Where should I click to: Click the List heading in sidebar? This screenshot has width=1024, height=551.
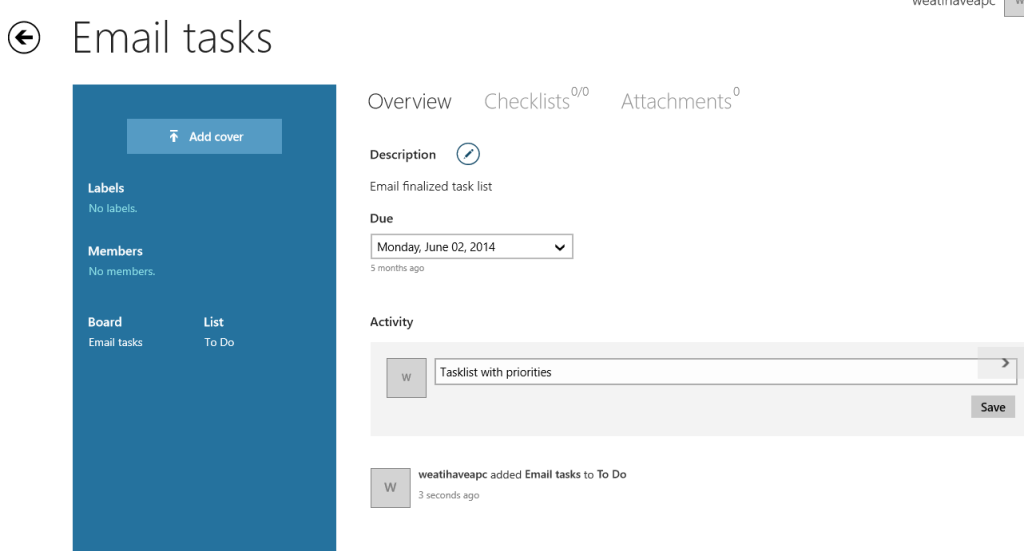click(214, 322)
